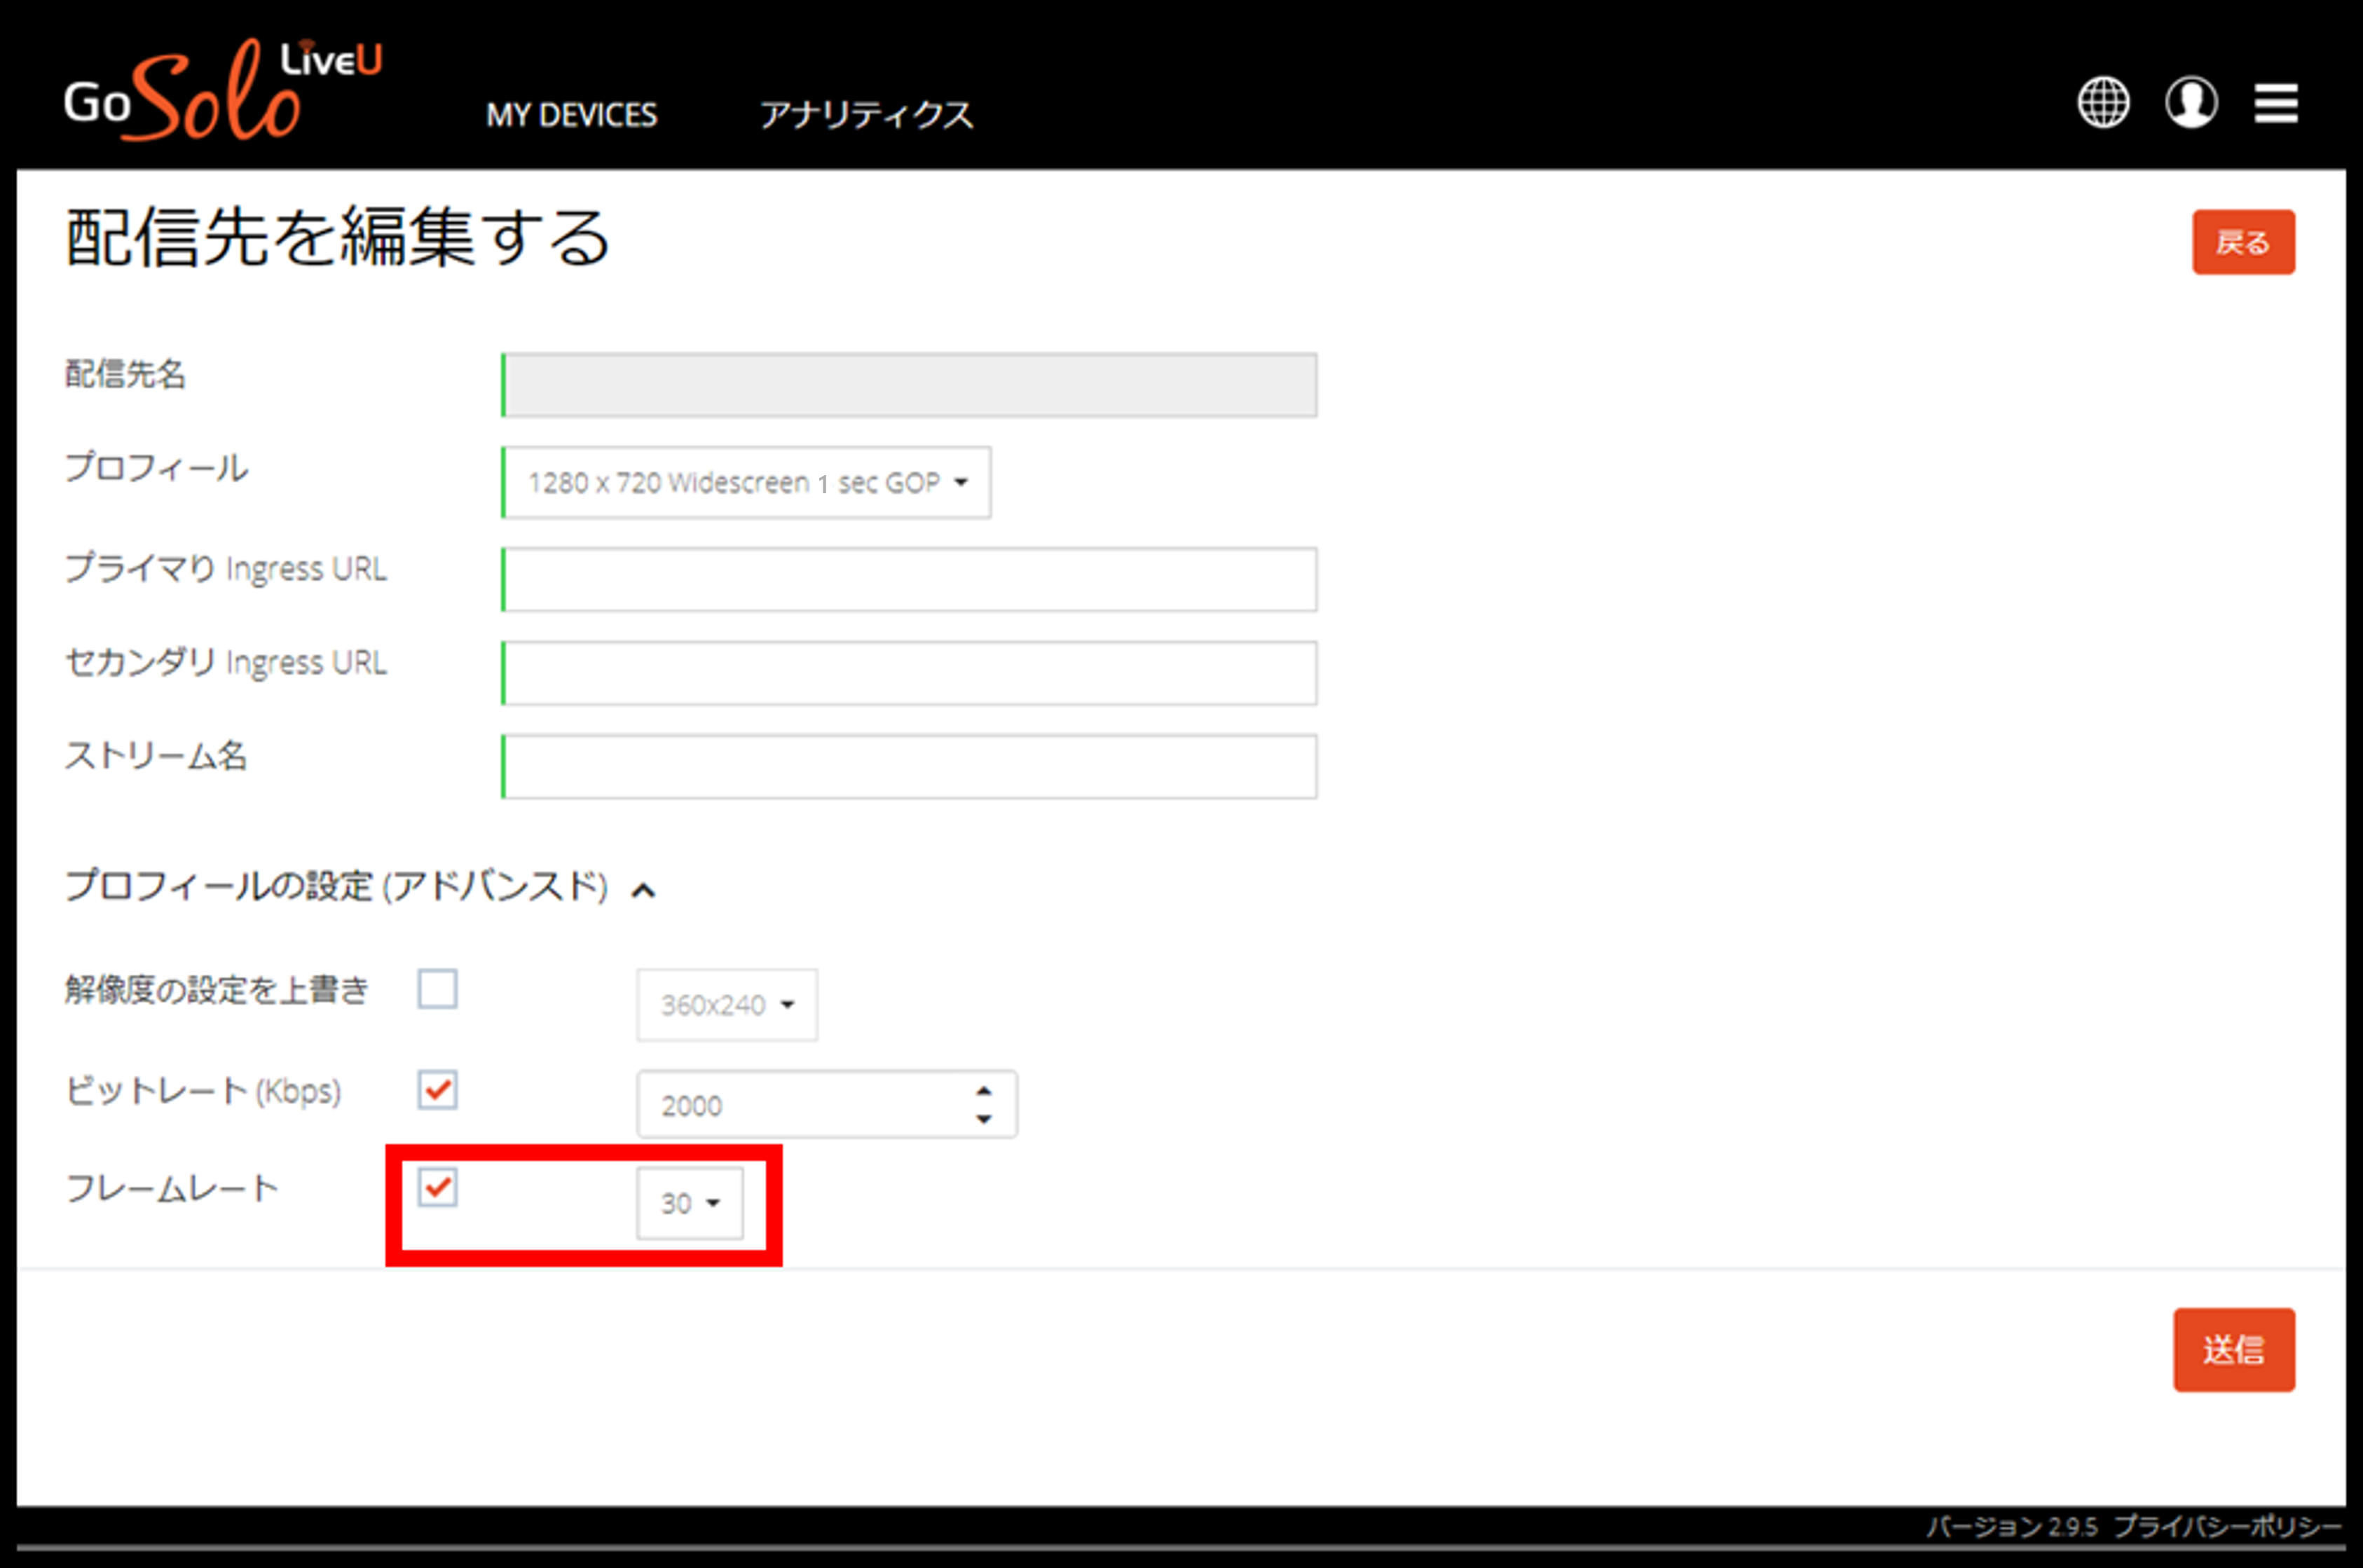Viewport: 2363px width, 1568px height.
Task: Click the GoSolo LiveU logo
Action: [x=223, y=90]
